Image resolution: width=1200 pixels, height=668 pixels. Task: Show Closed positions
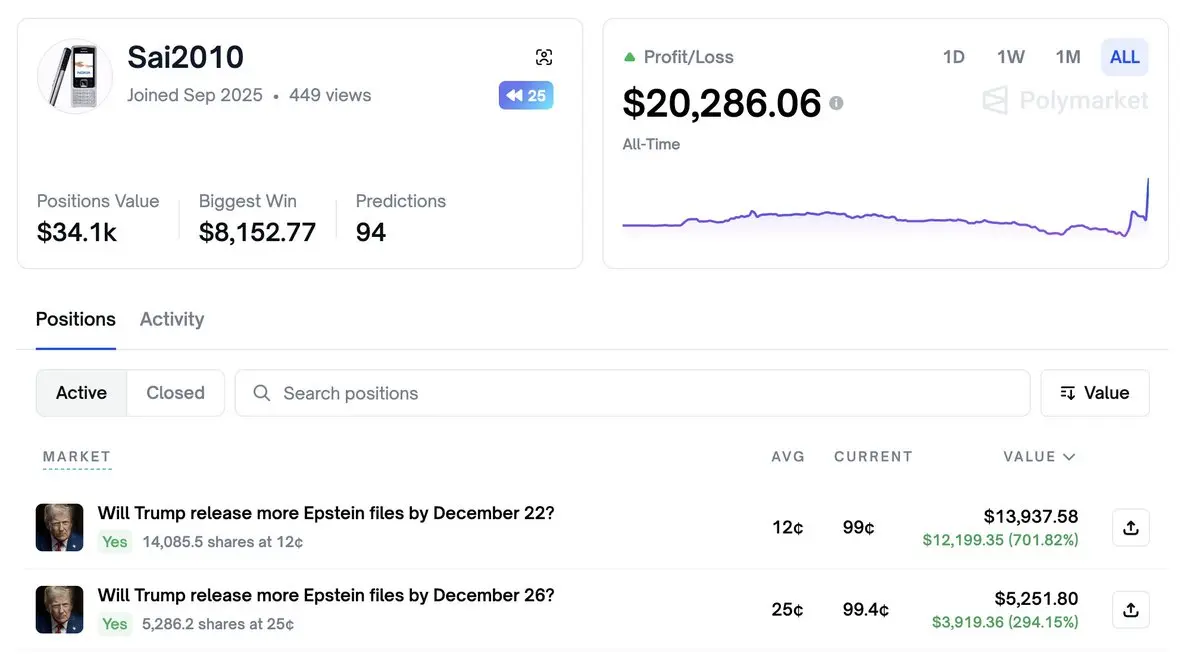[175, 393]
